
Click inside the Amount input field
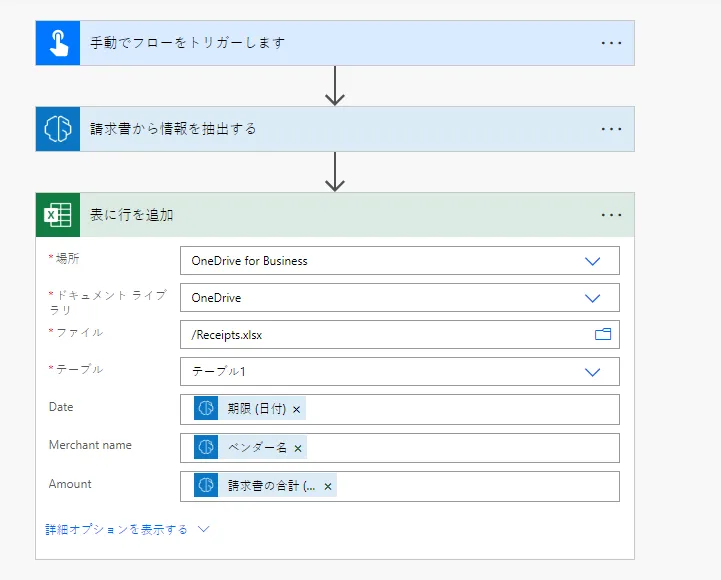[x=470, y=486]
